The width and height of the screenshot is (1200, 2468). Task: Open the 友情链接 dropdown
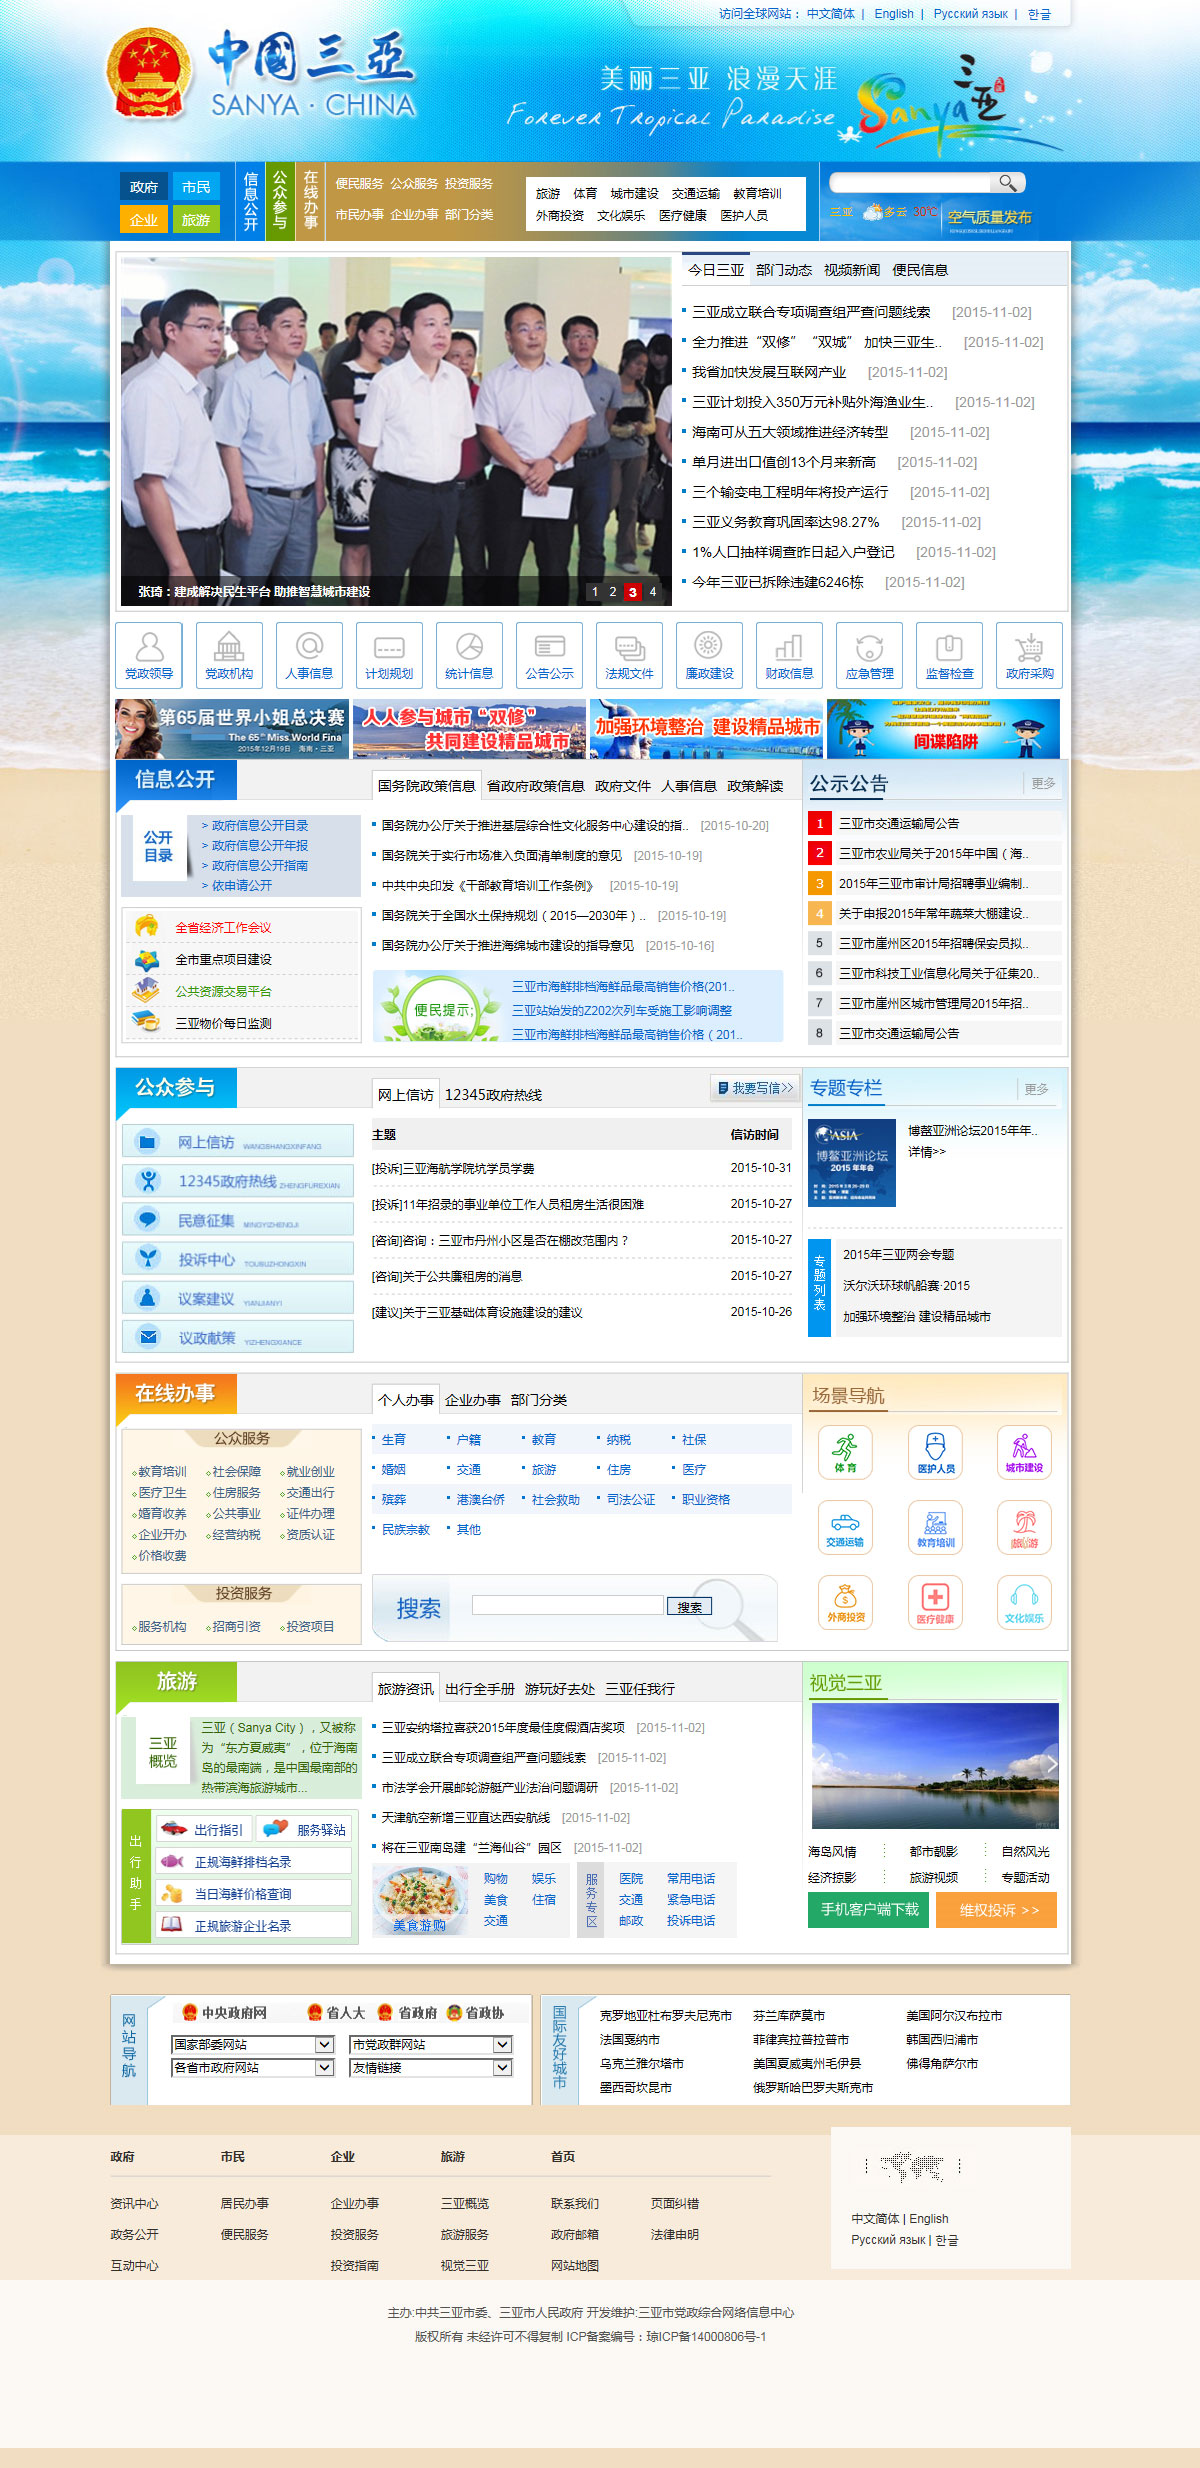click(430, 2067)
